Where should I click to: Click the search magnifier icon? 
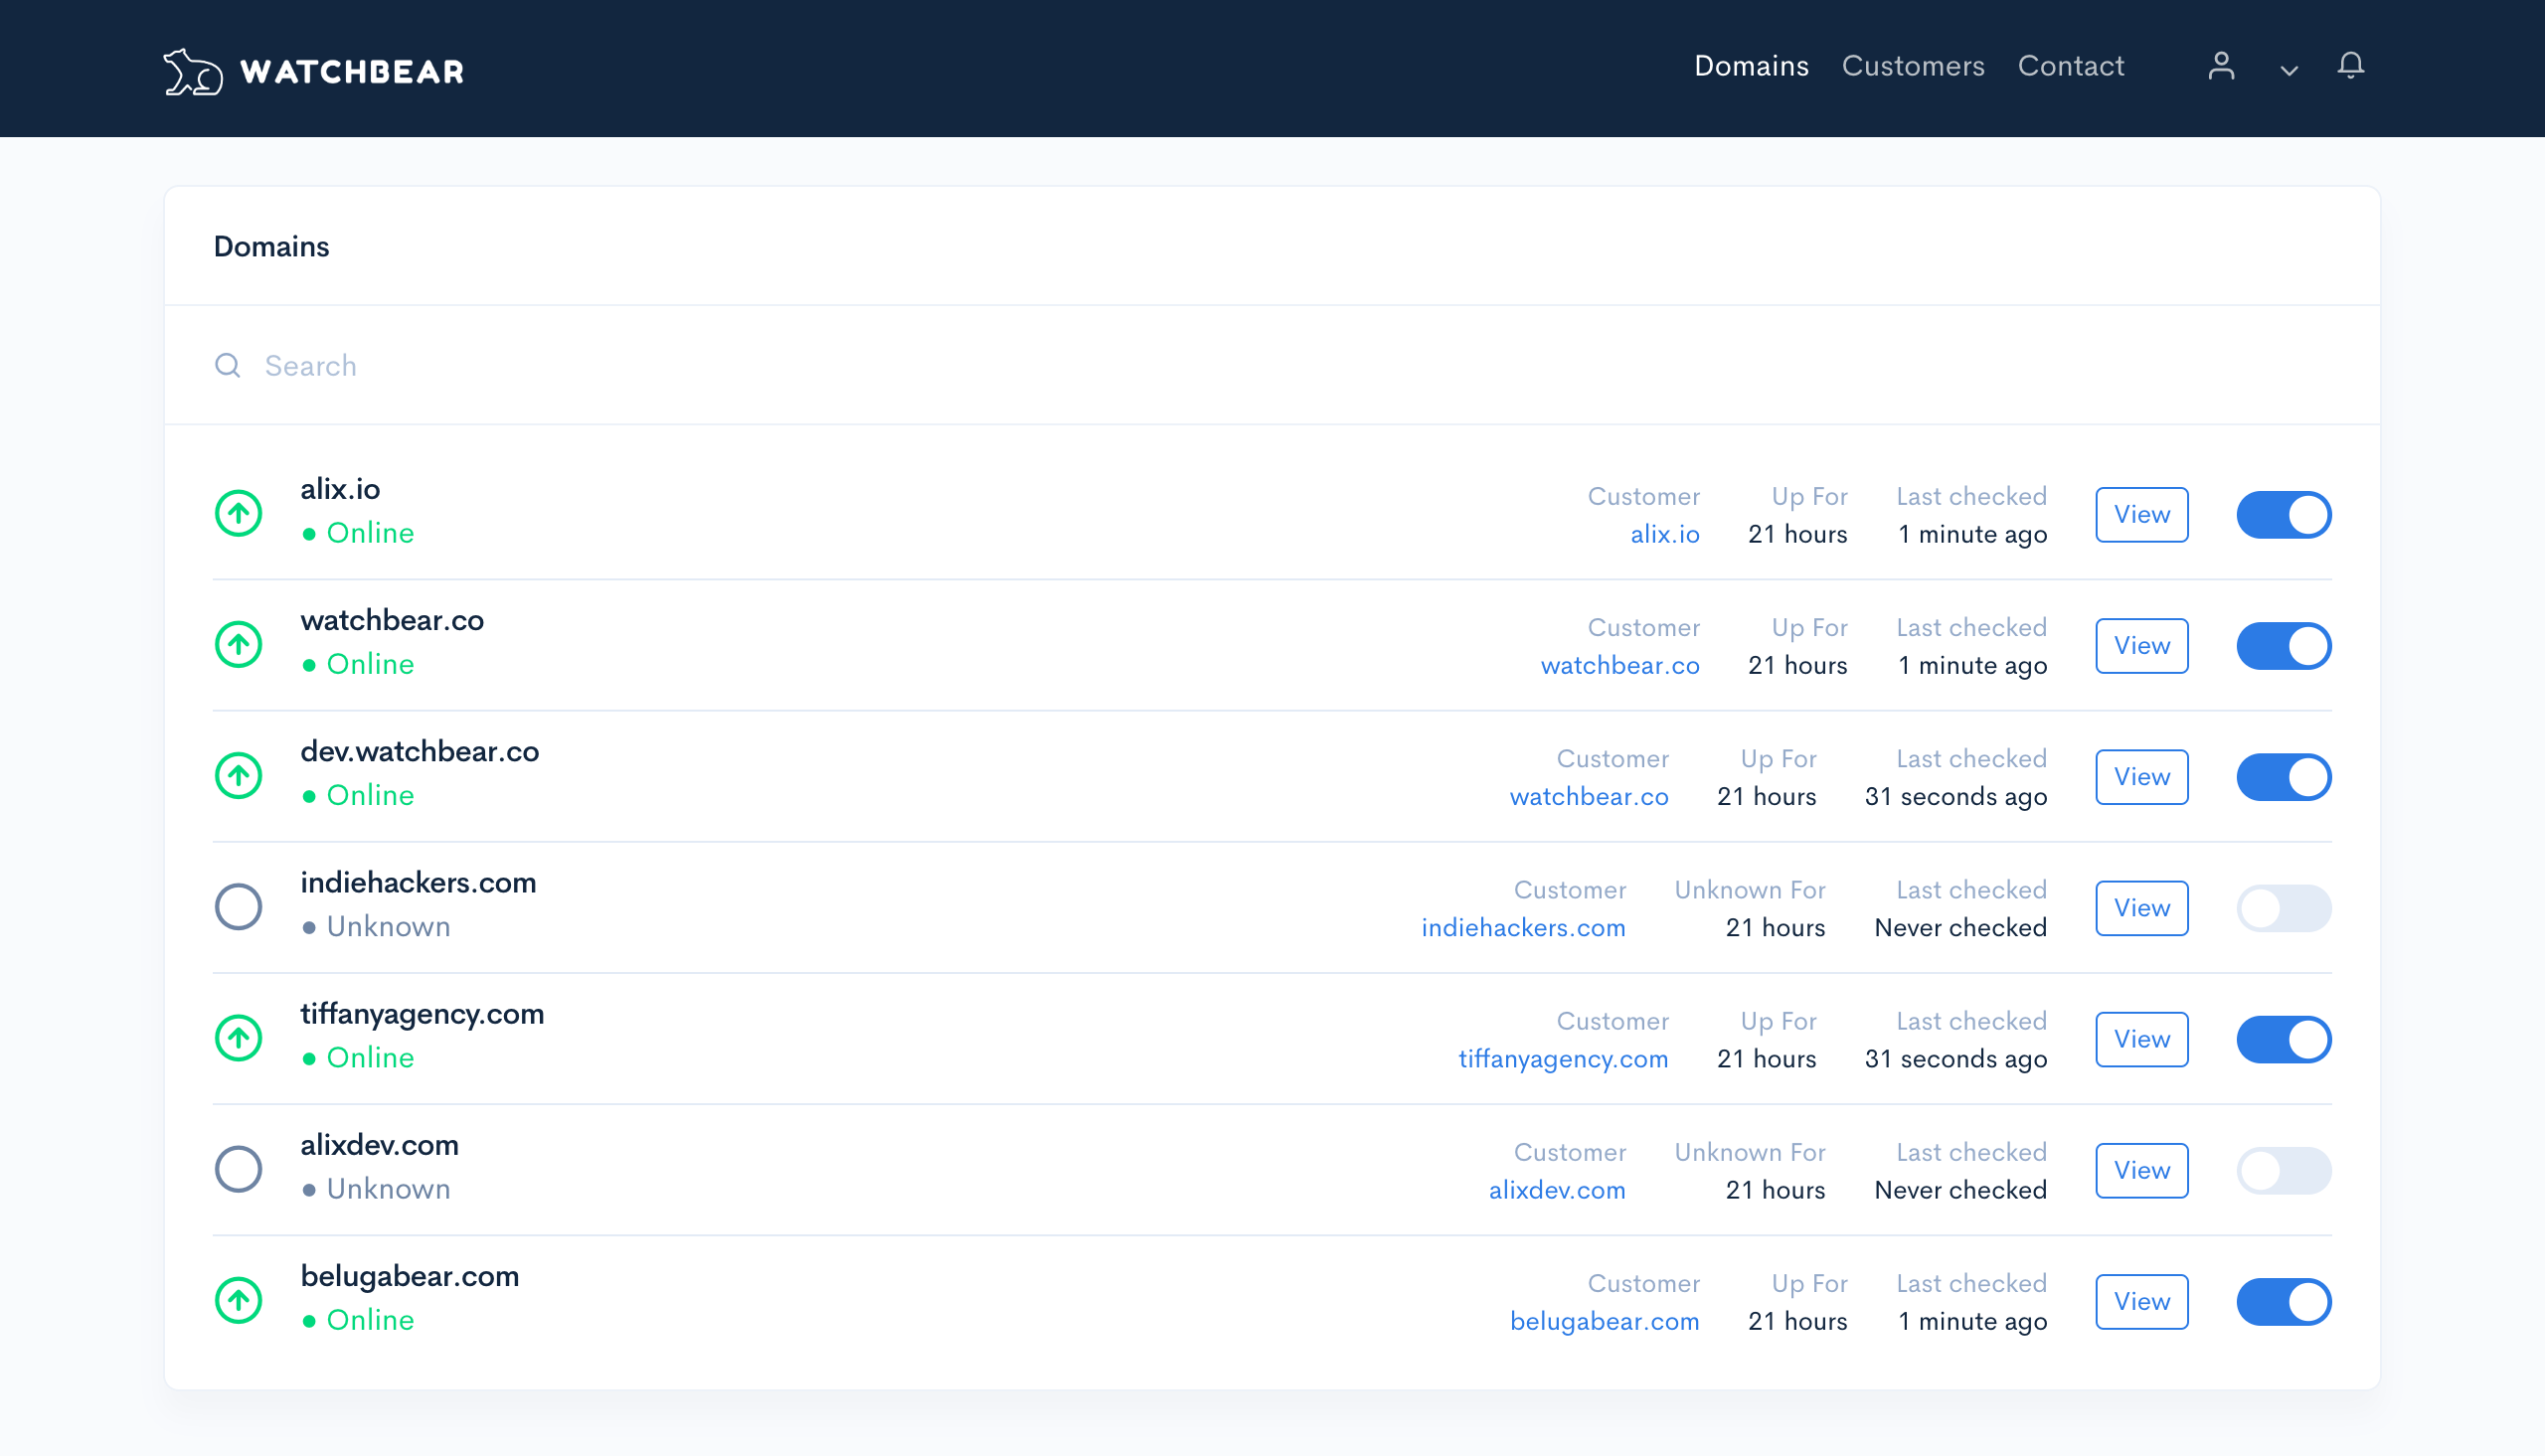pyautogui.click(x=228, y=365)
